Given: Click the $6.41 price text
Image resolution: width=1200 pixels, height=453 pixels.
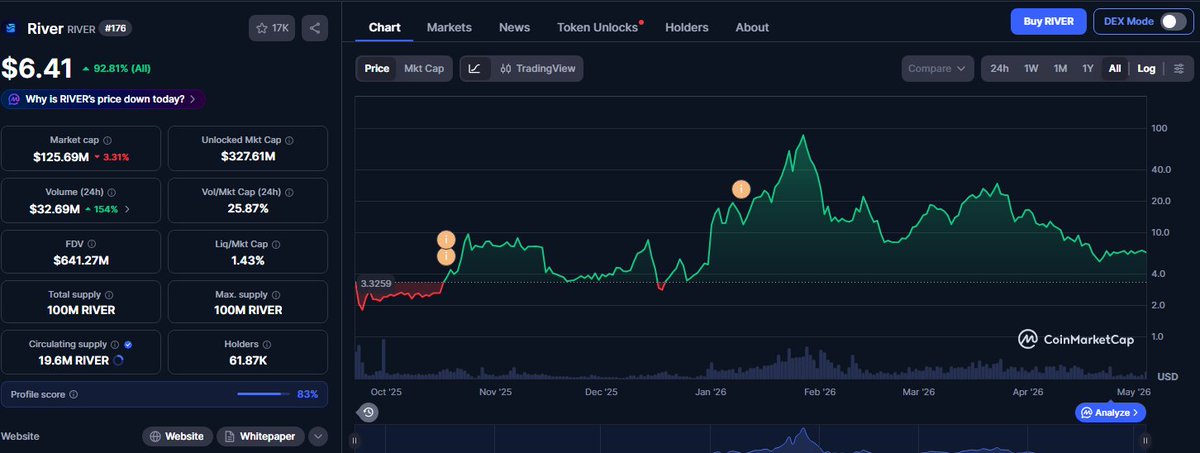Looking at the screenshot, I should click(x=37, y=68).
